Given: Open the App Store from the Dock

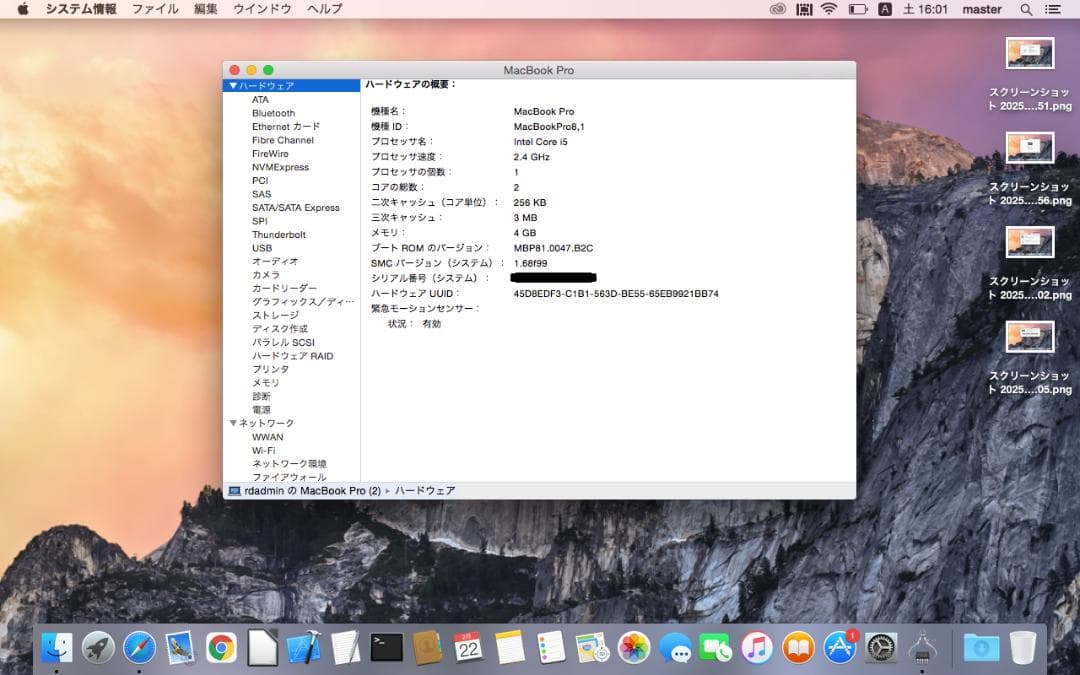Looking at the screenshot, I should [x=840, y=648].
